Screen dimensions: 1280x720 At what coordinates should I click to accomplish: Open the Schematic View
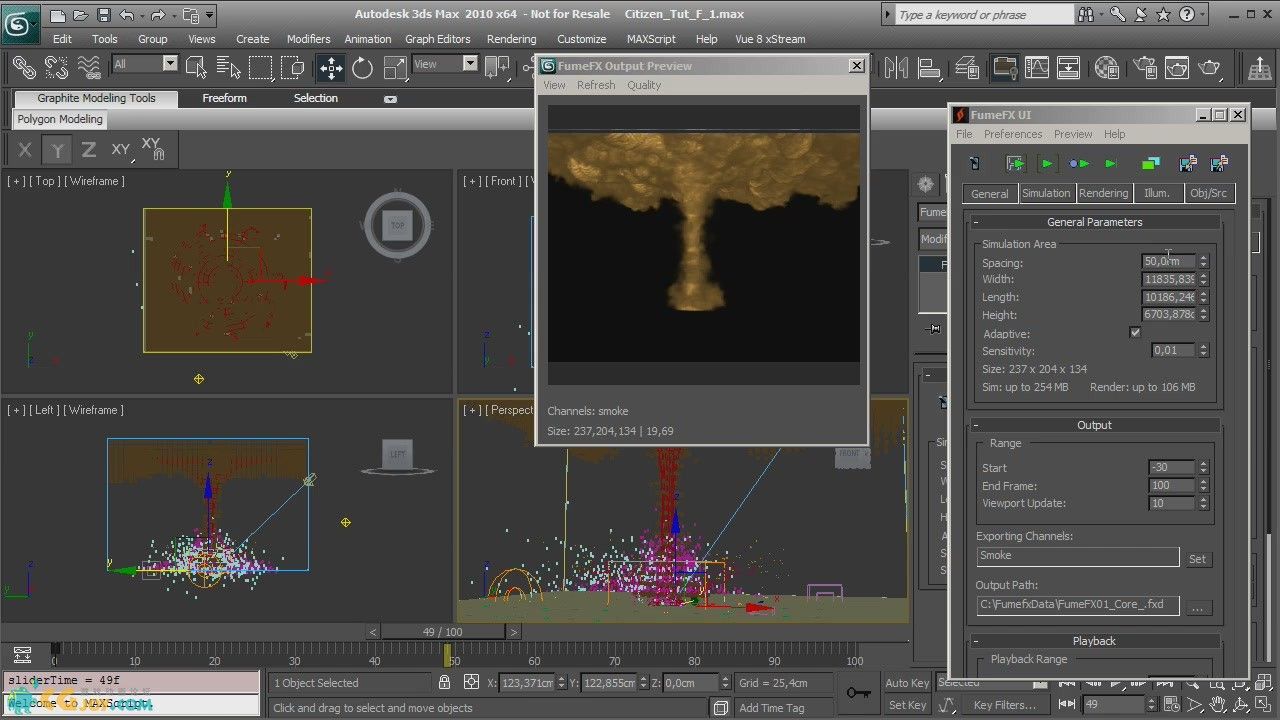tap(1068, 67)
